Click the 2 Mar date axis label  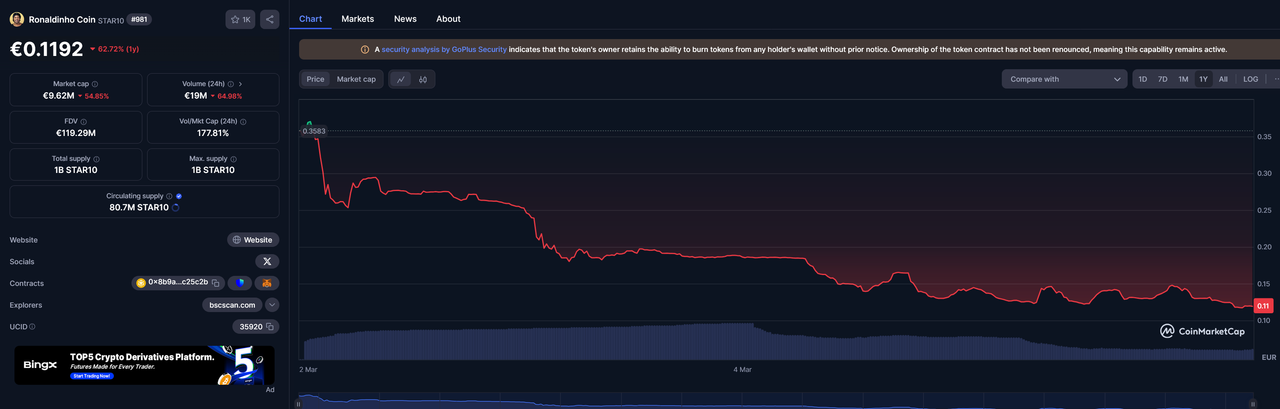[309, 370]
